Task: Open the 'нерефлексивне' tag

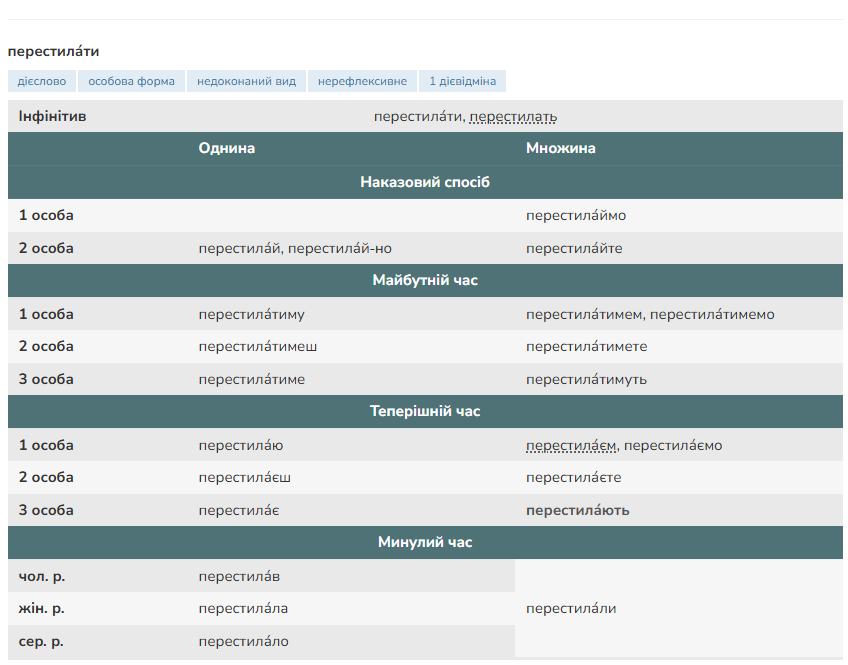Action: pos(362,81)
